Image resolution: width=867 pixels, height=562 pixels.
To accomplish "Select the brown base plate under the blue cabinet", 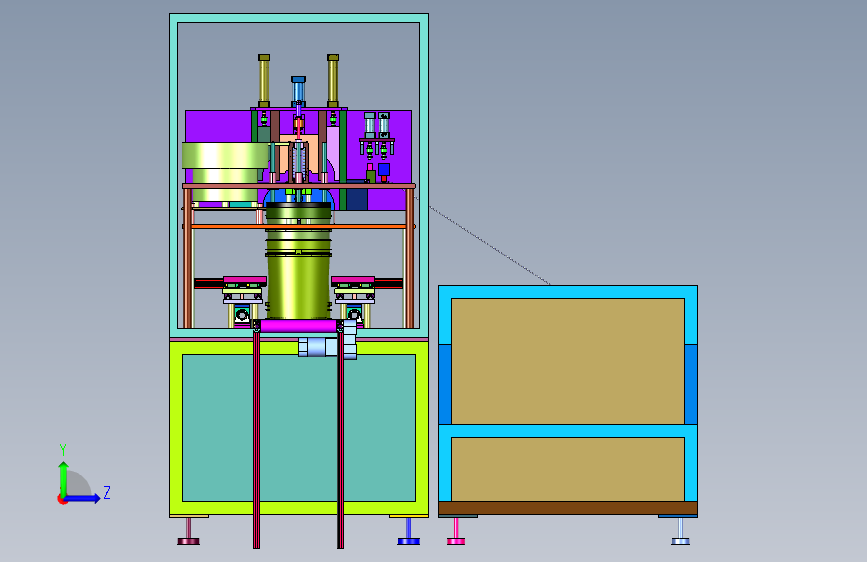I will coord(568,508).
